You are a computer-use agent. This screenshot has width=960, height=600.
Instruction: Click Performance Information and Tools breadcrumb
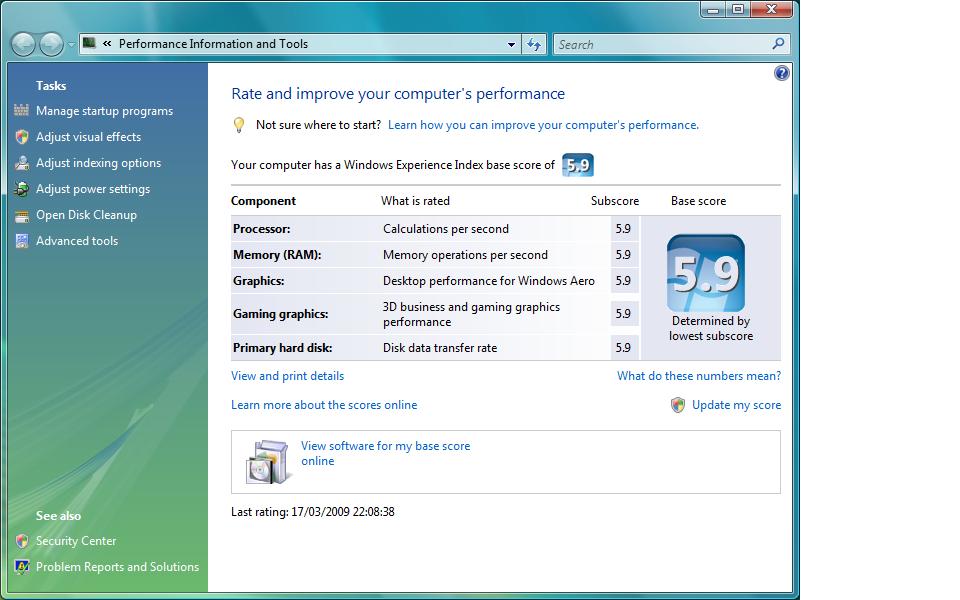coord(213,43)
